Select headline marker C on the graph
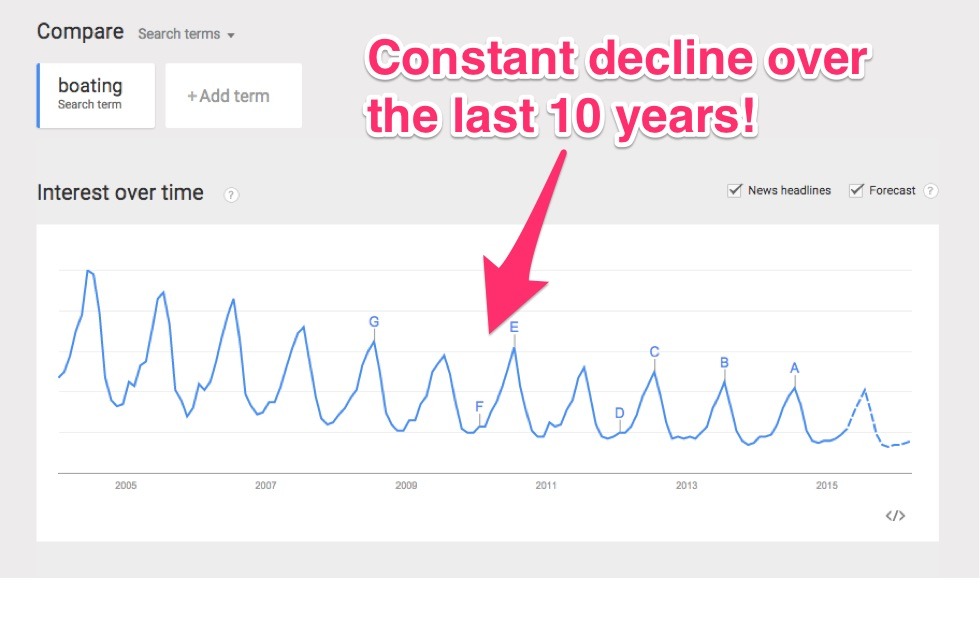This screenshot has height=620, width=980. (654, 352)
